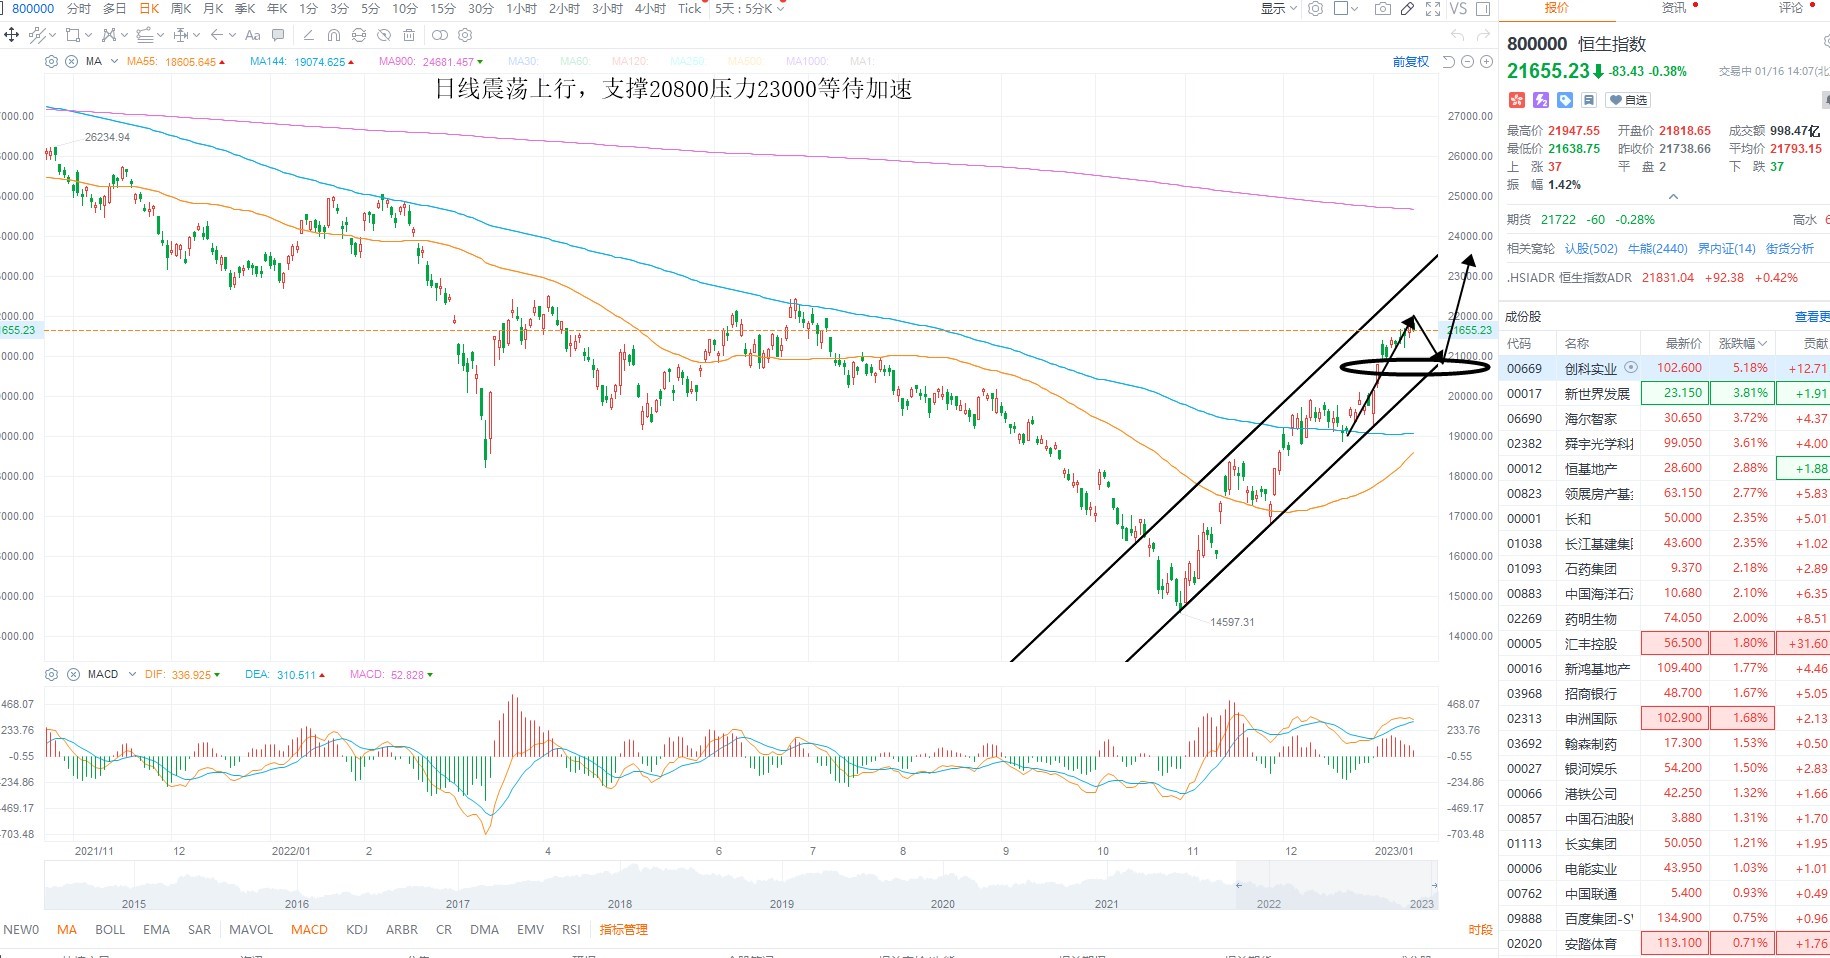
Task: Open MA indicator settings gear
Action: point(52,62)
